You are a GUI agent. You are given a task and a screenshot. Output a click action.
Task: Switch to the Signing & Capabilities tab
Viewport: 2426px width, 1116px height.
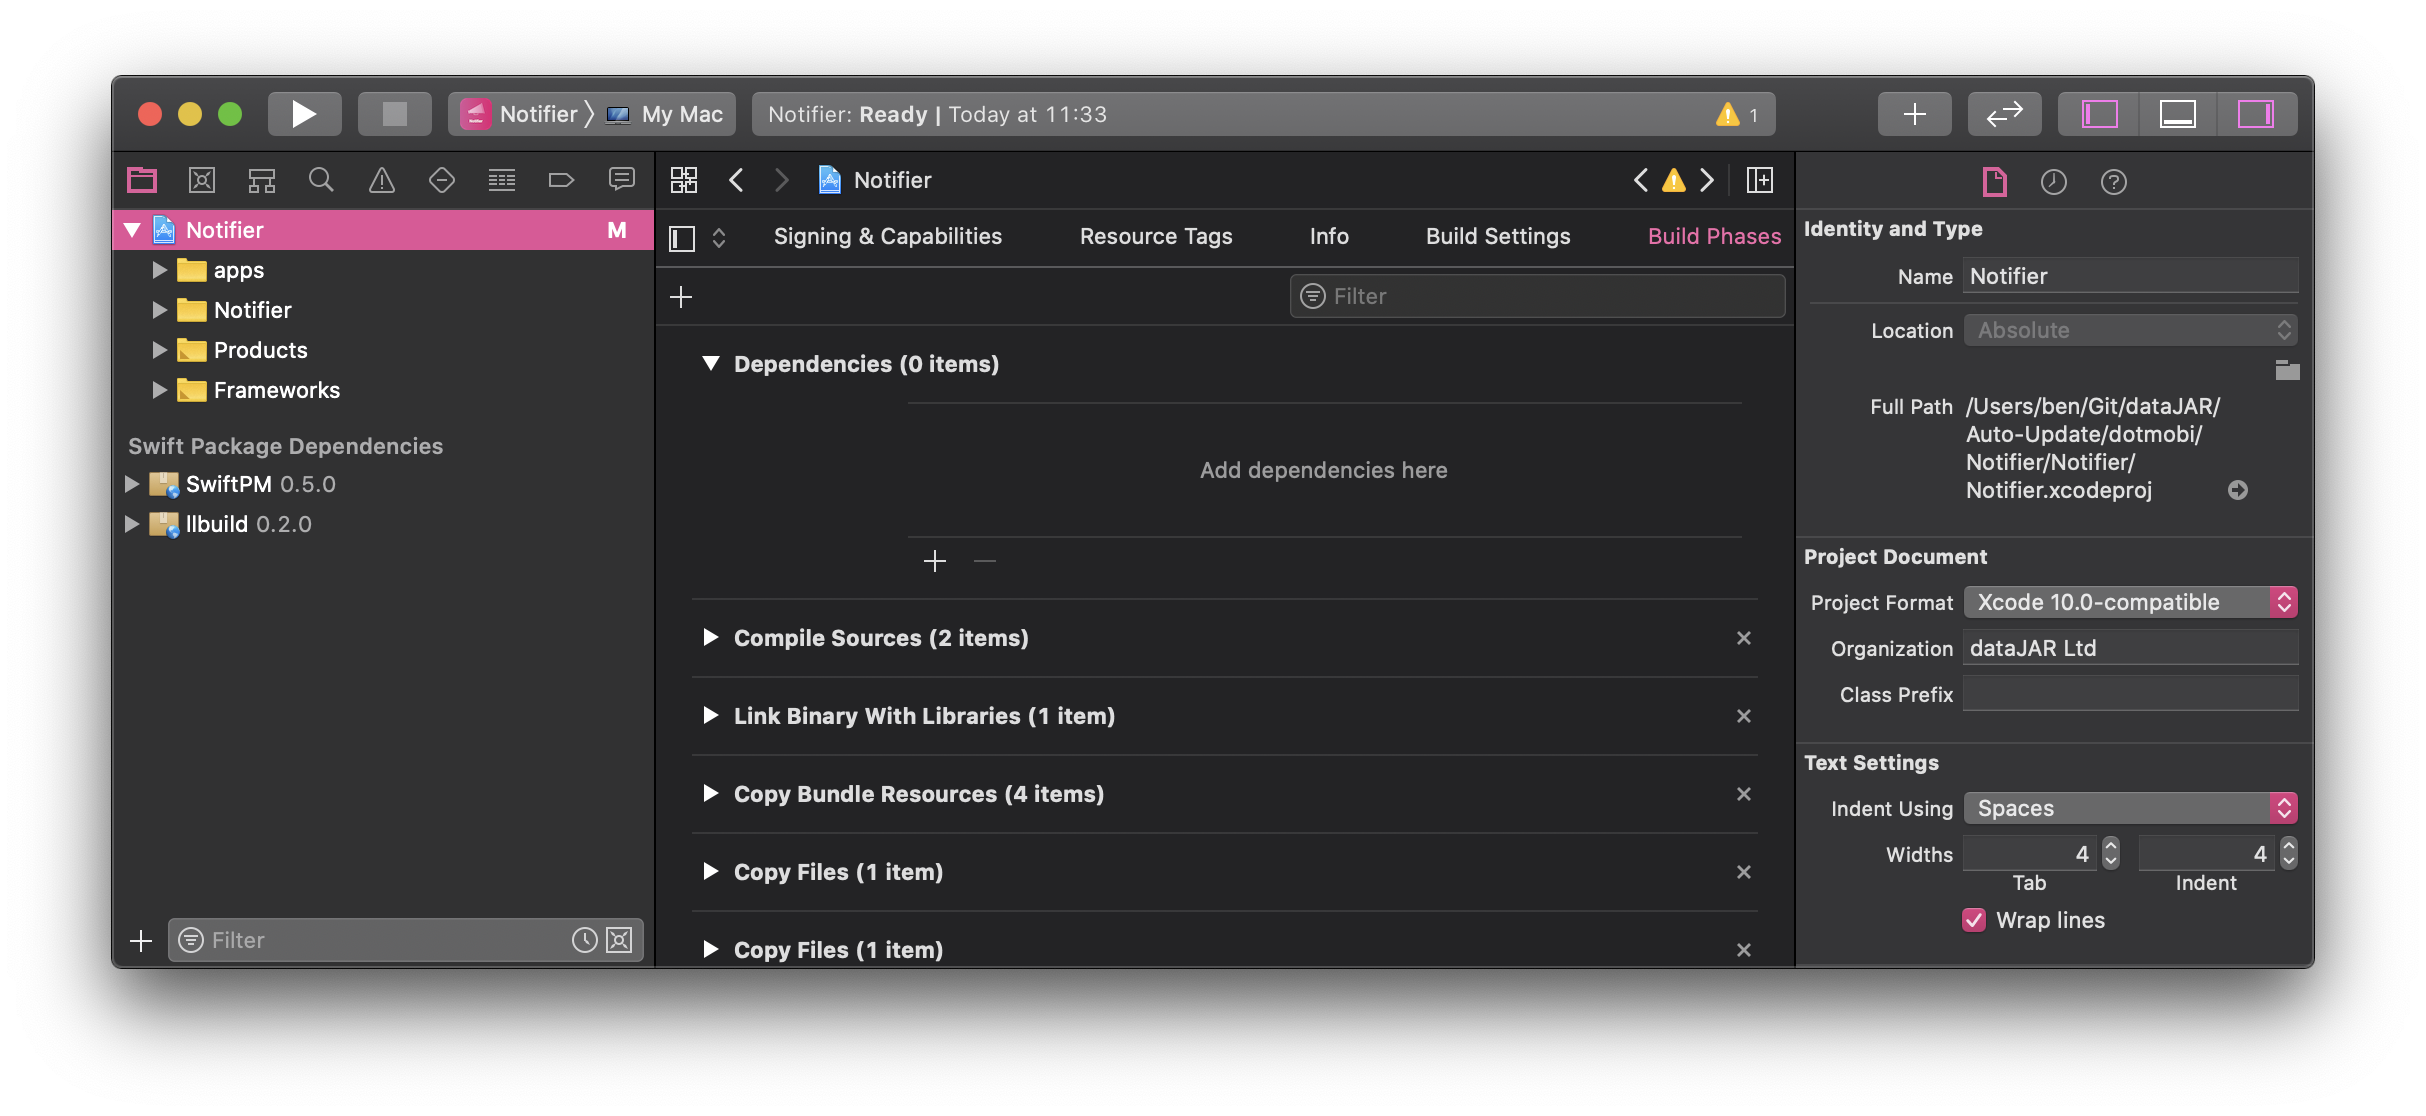tap(887, 237)
